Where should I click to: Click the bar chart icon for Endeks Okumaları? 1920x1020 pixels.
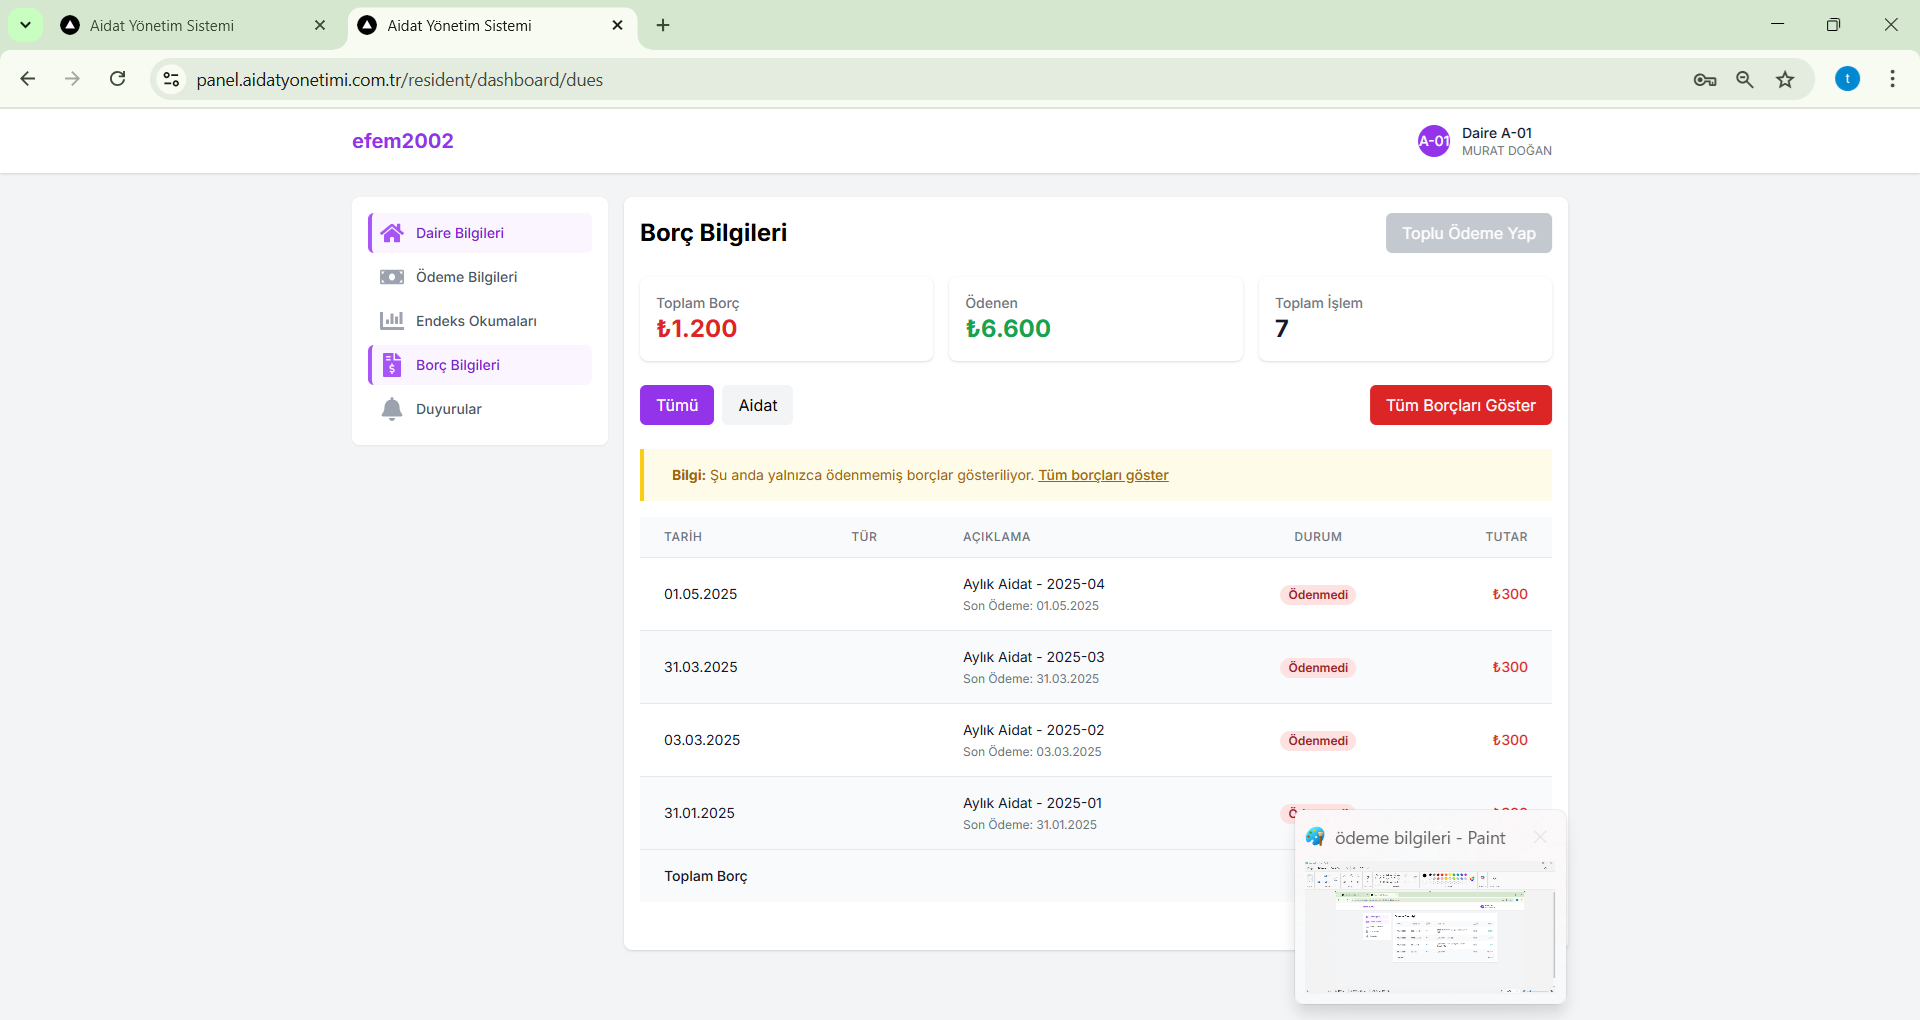tap(392, 321)
